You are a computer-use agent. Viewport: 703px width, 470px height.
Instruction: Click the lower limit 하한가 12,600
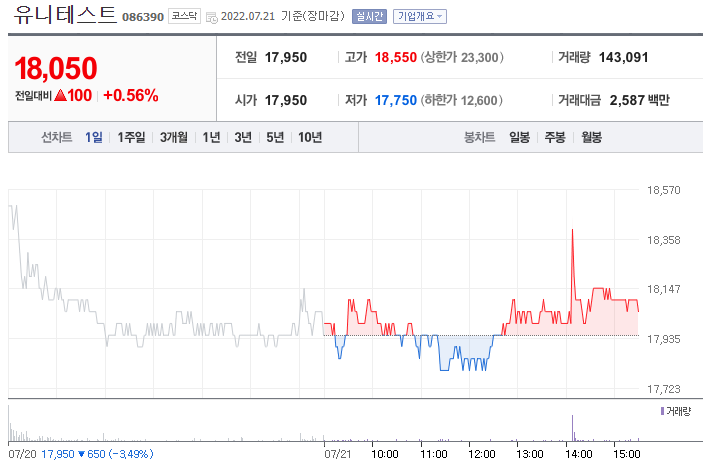pos(461,100)
